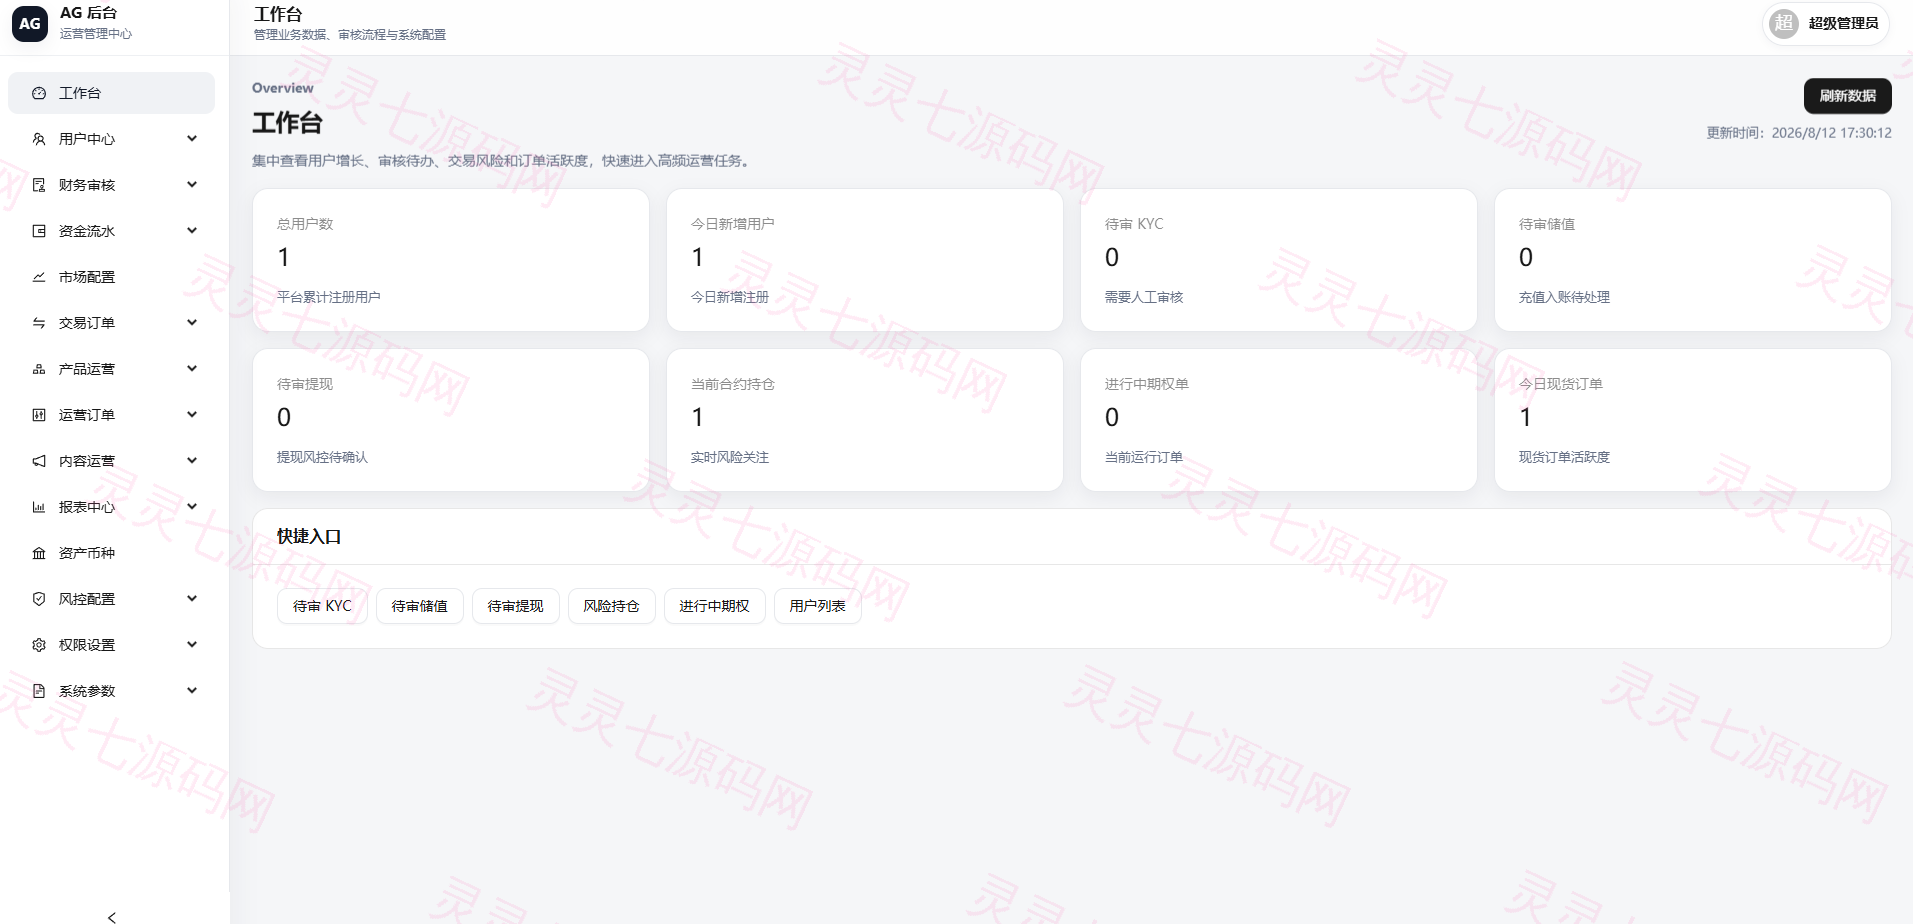Image resolution: width=1913 pixels, height=924 pixels.
Task: Open the 工作台 menu item
Action: [111, 93]
